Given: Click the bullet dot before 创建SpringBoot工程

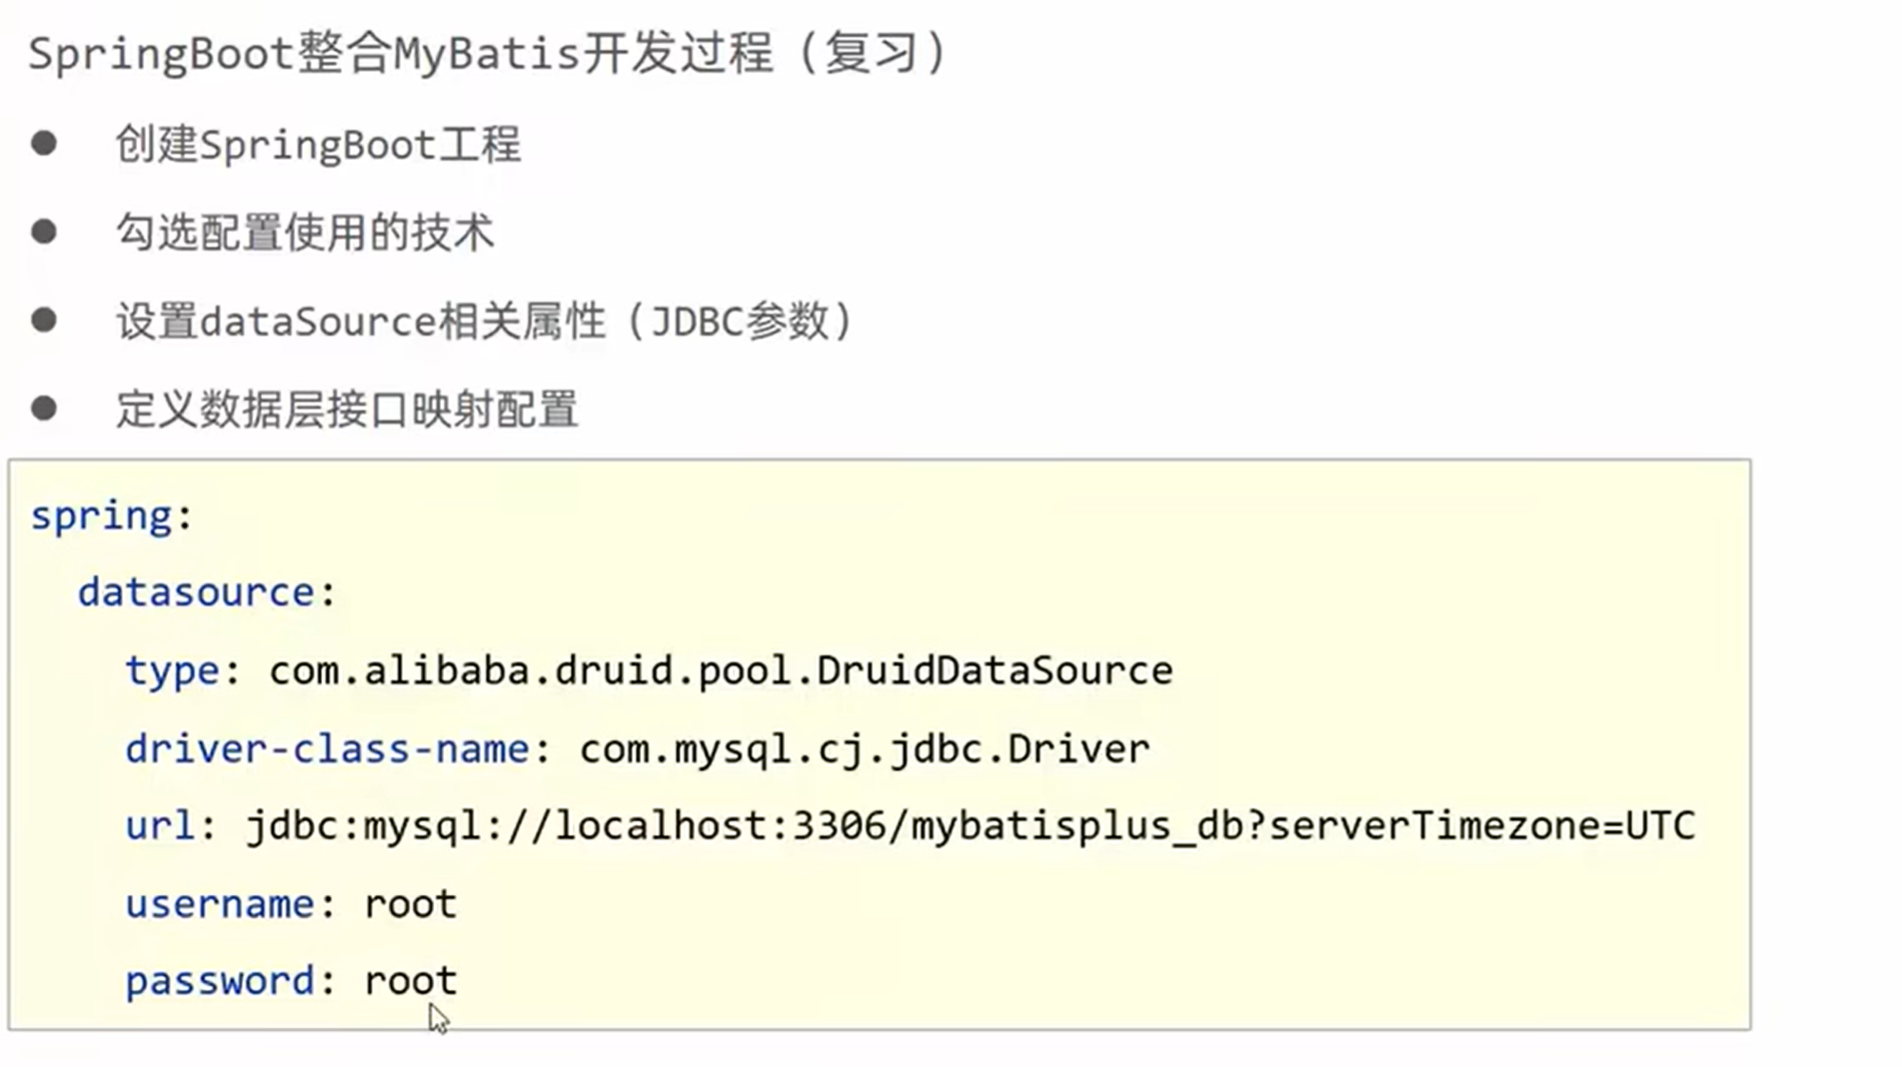Looking at the screenshot, I should coord(44,144).
